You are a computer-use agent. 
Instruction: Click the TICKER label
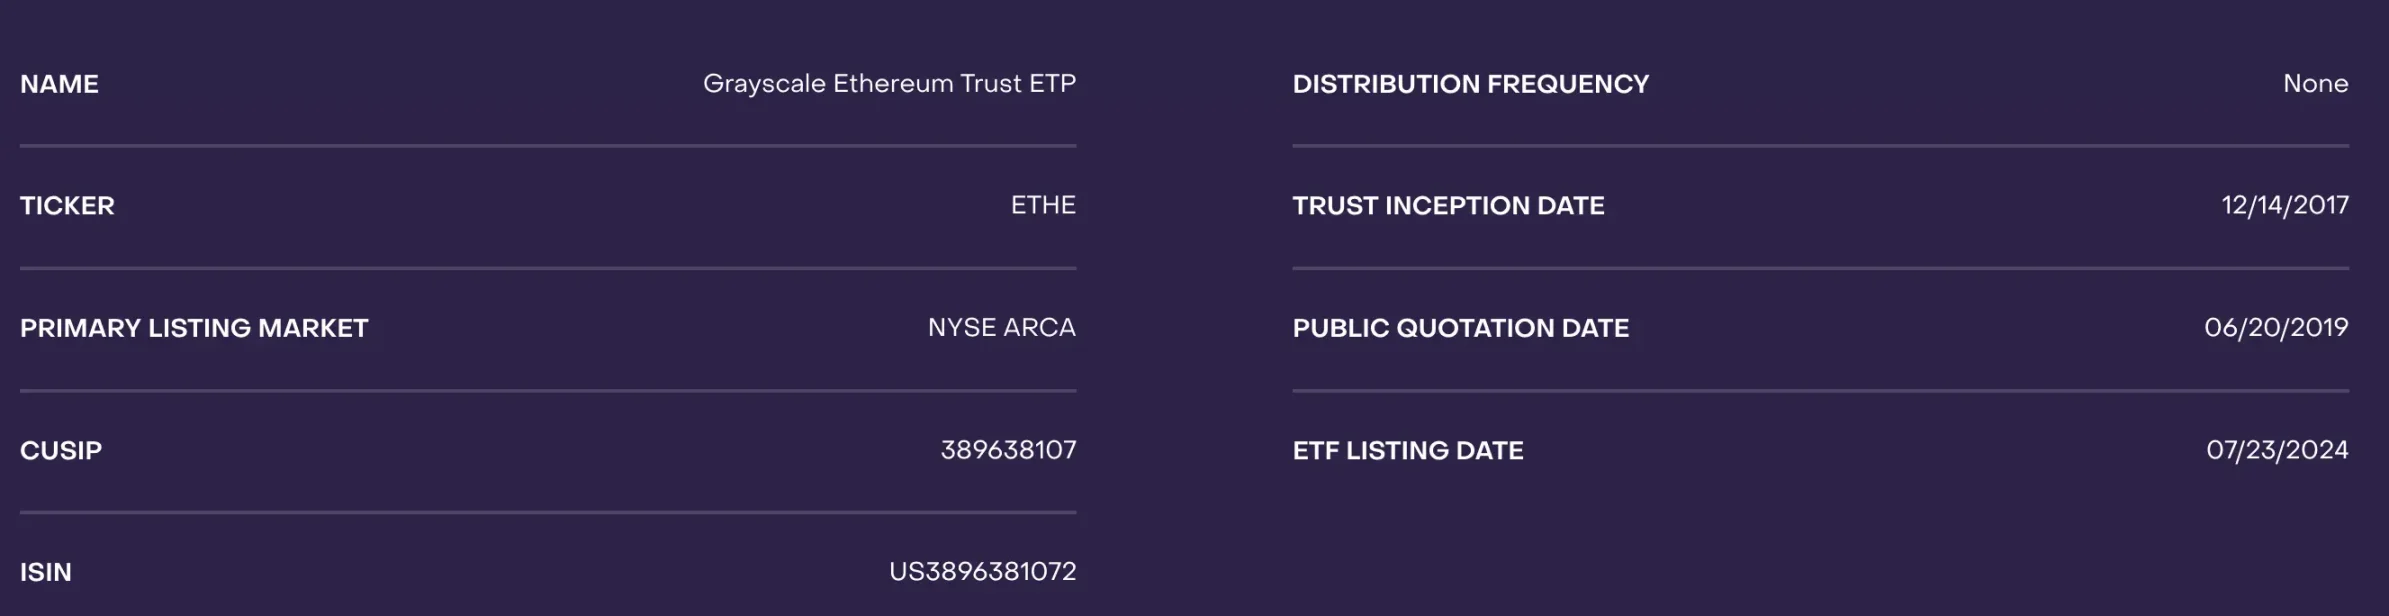[x=67, y=206]
